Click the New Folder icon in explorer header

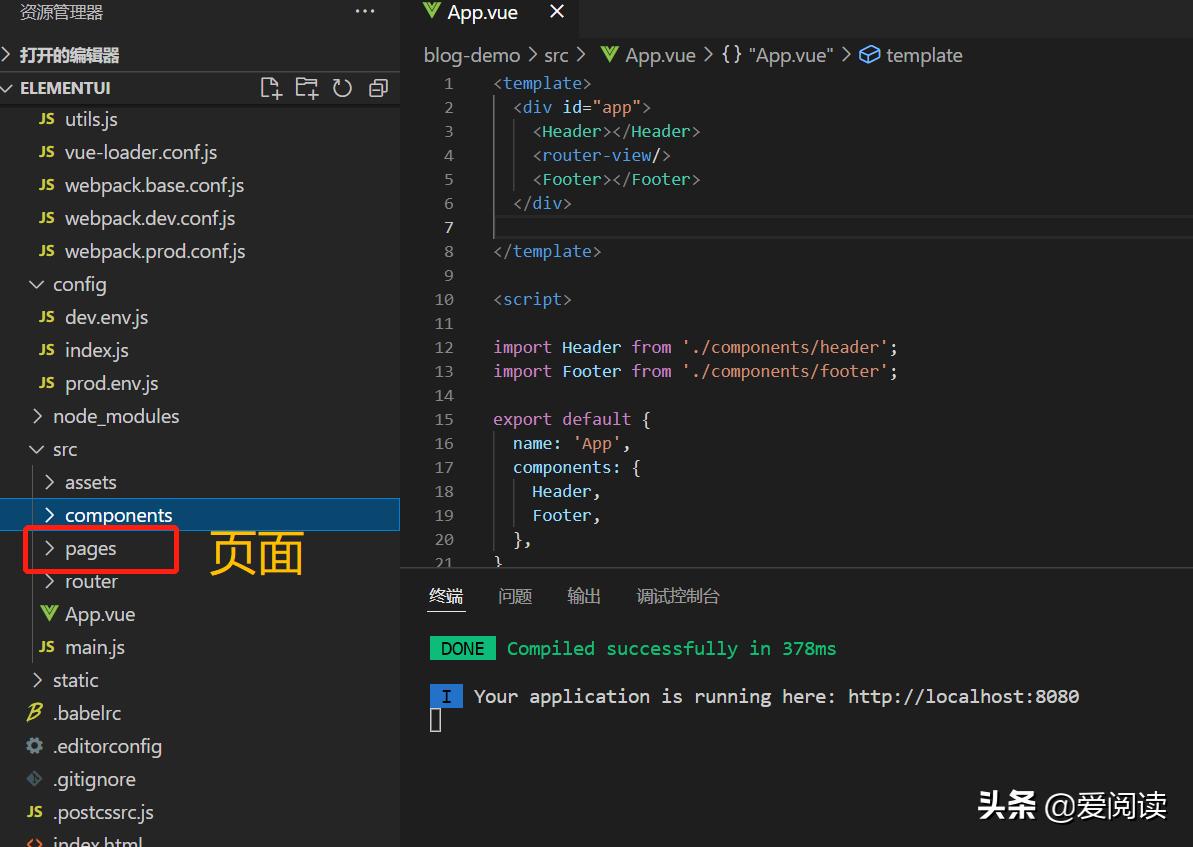click(306, 88)
